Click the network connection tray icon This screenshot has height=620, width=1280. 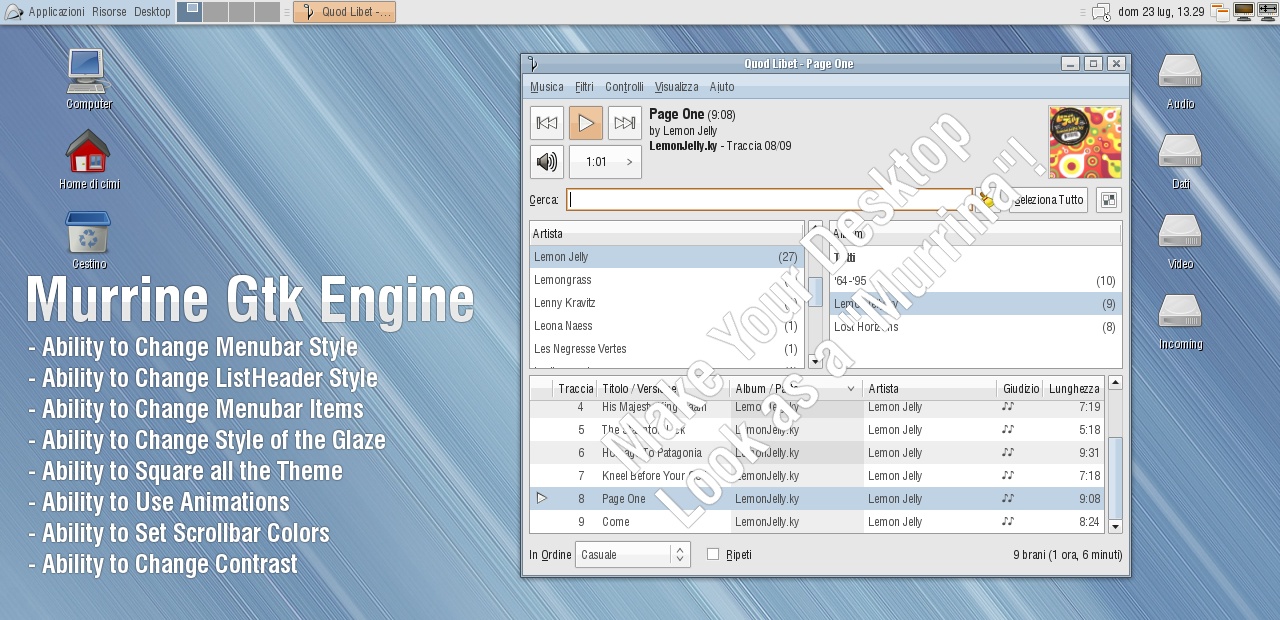point(1267,12)
